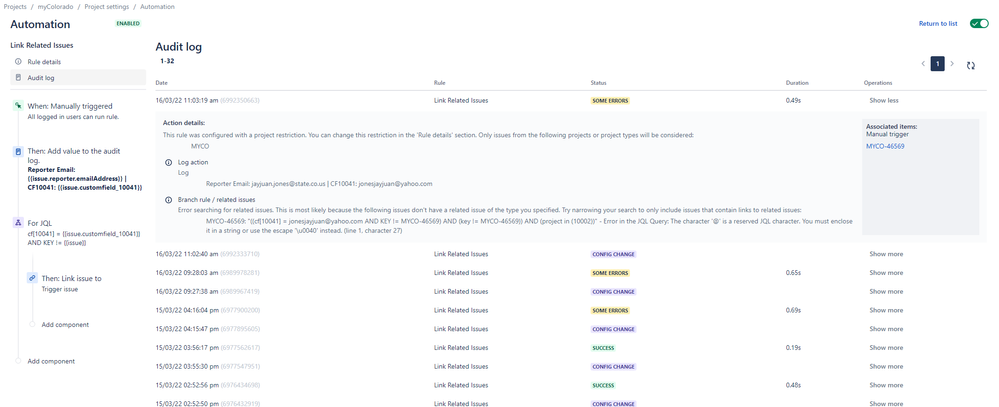Click the refresh audit log icon
This screenshot has width=999, height=407.
[970, 65]
